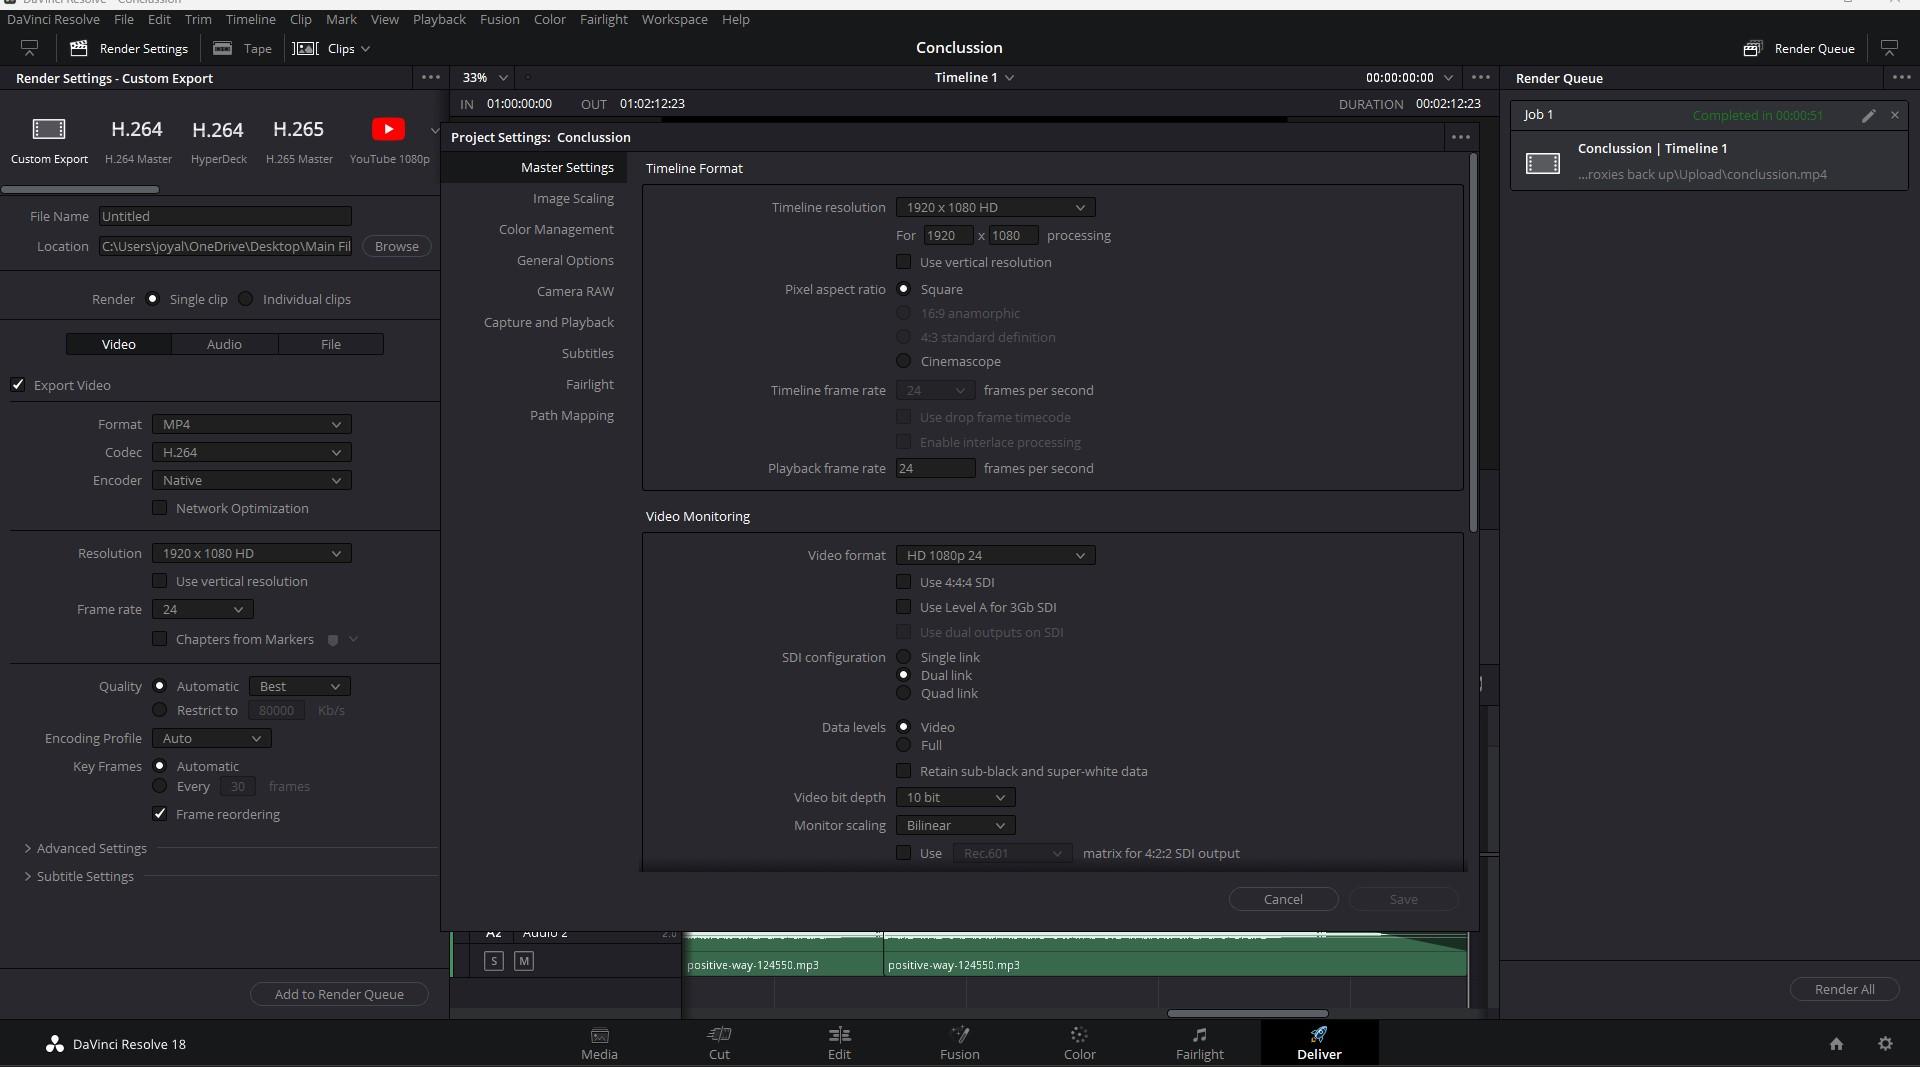Image resolution: width=1920 pixels, height=1067 pixels.
Task: Open project settings gear icon
Action: tap(1885, 1044)
